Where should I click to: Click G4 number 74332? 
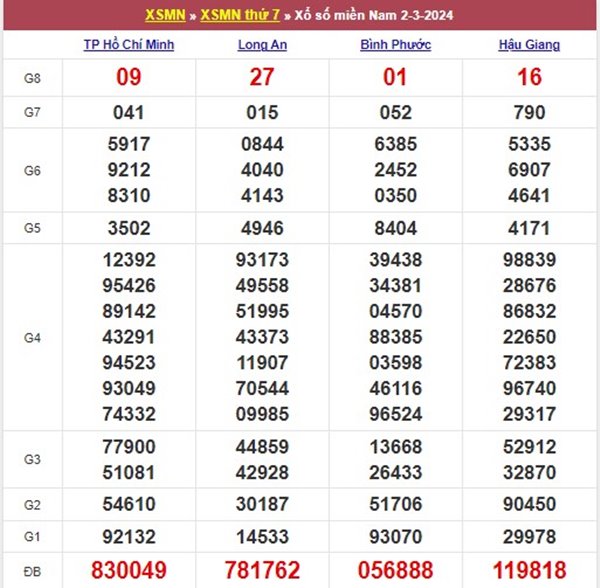129,415
